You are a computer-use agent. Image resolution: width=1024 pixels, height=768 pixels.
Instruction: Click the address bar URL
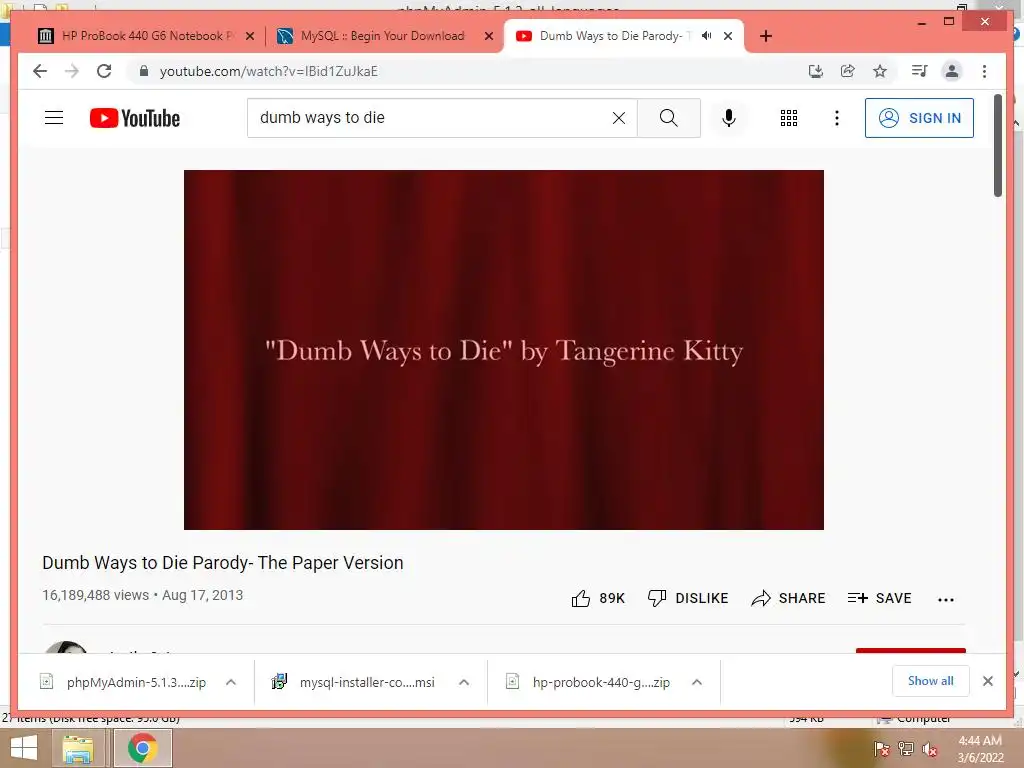(x=268, y=71)
